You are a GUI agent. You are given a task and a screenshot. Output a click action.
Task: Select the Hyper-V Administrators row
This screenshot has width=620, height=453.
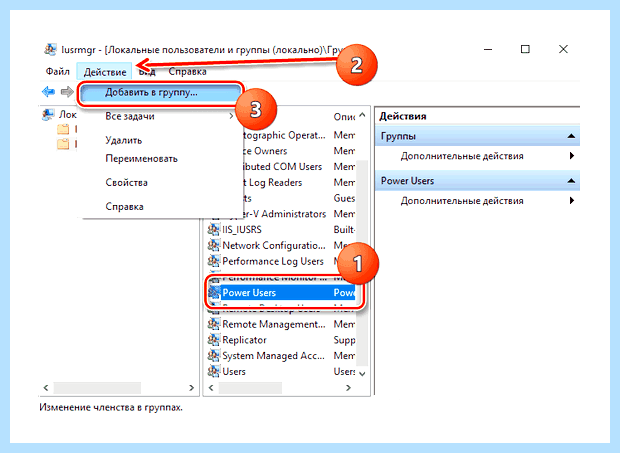pyautogui.click(x=299, y=214)
